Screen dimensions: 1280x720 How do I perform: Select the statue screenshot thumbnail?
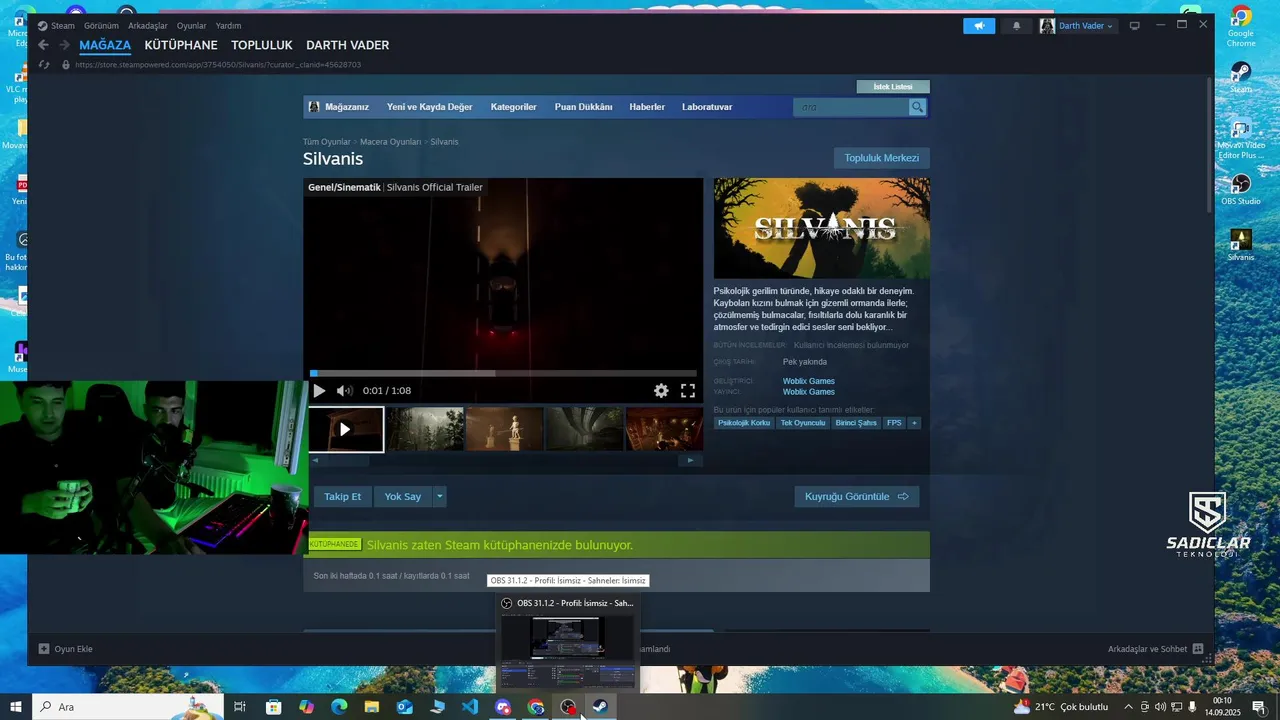pos(505,429)
